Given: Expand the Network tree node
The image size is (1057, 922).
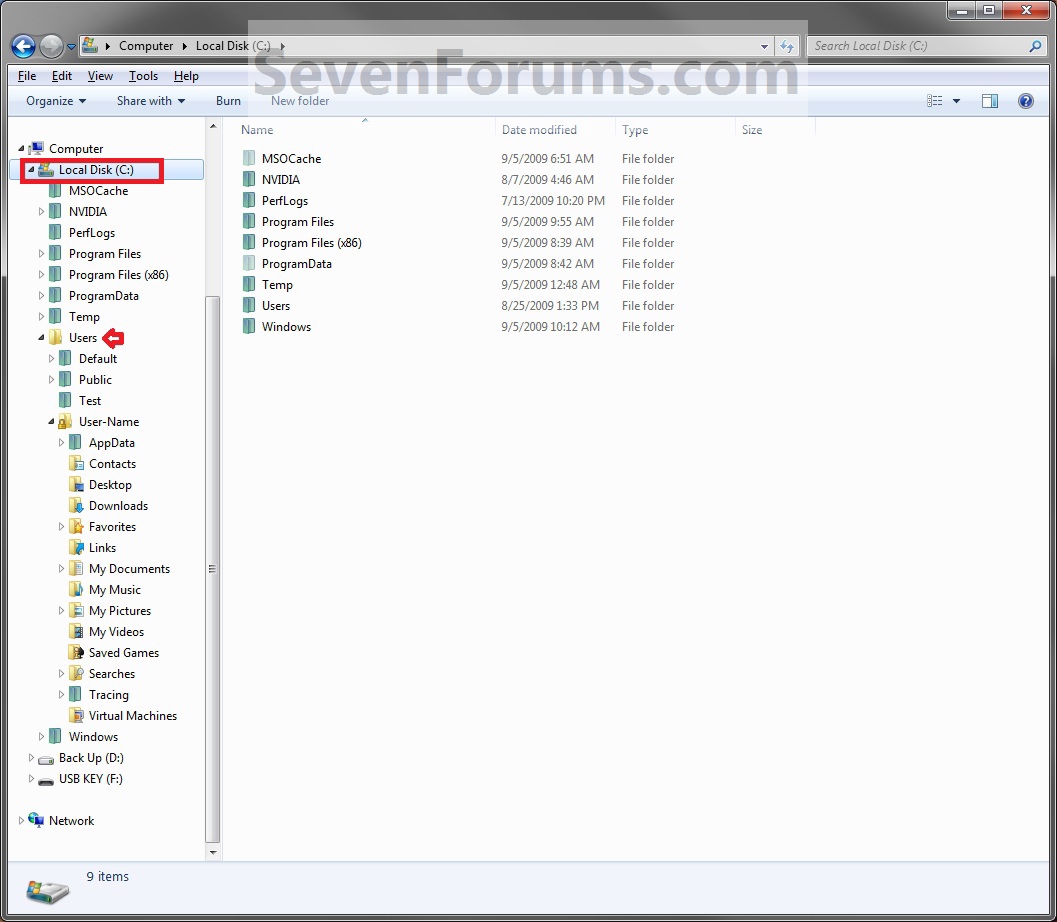Looking at the screenshot, I should click(x=21, y=820).
